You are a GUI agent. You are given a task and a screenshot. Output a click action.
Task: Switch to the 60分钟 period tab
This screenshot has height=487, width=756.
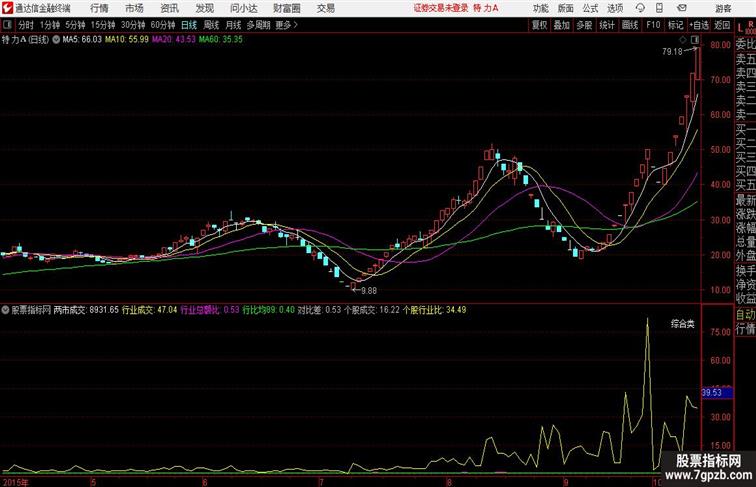point(163,25)
